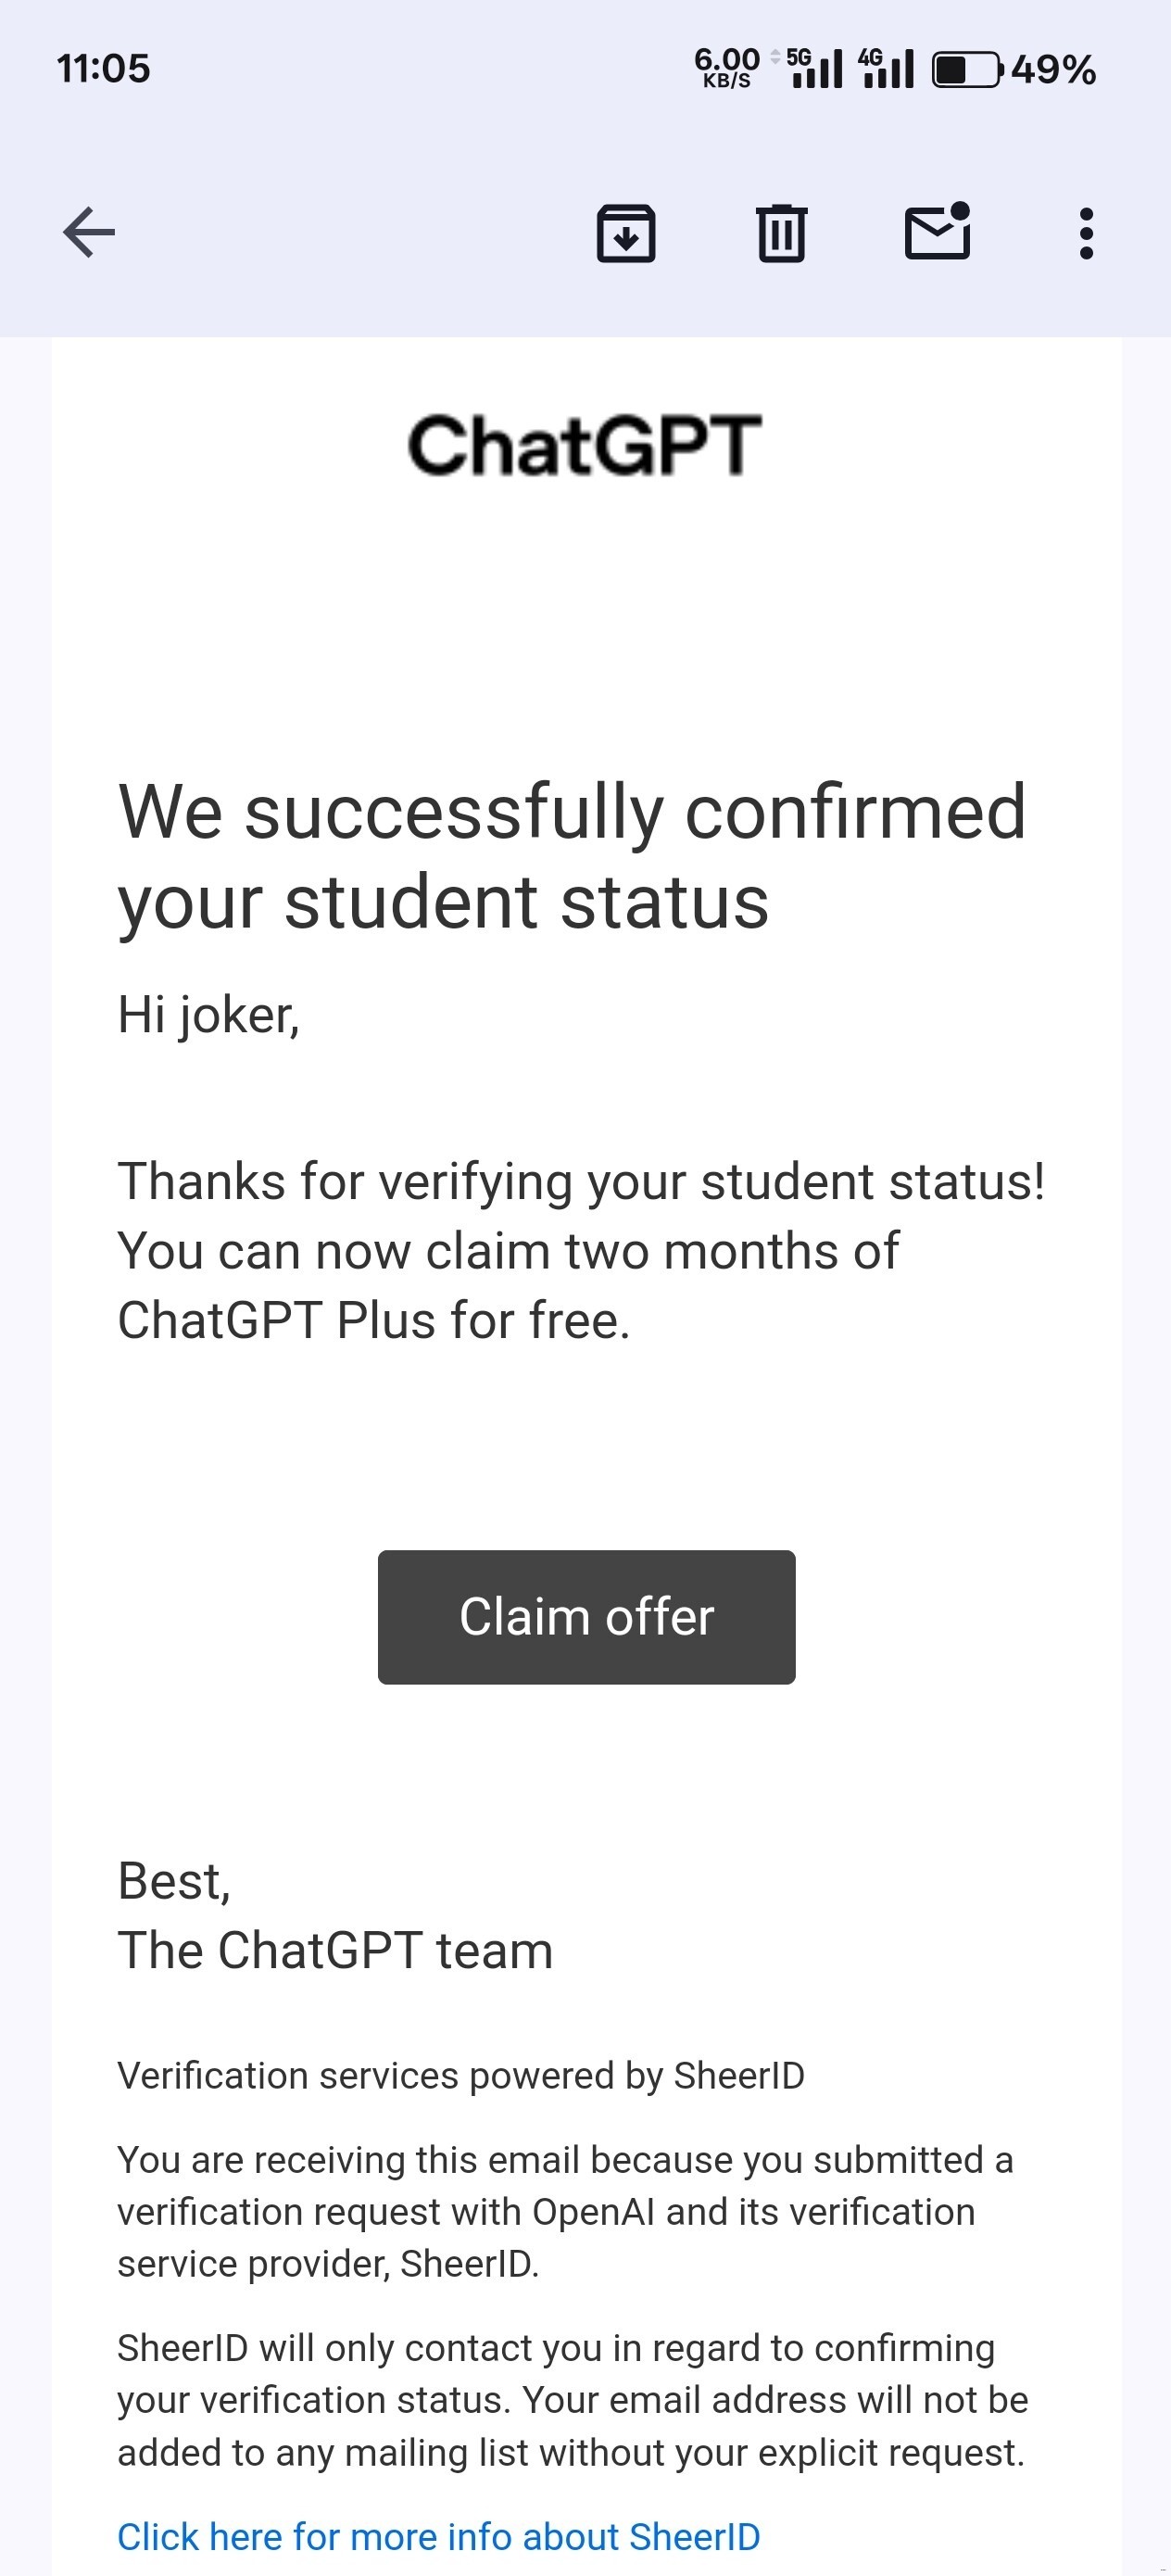Open the three-dot more options menu
Image resolution: width=1171 pixels, height=2576 pixels.
(1086, 233)
